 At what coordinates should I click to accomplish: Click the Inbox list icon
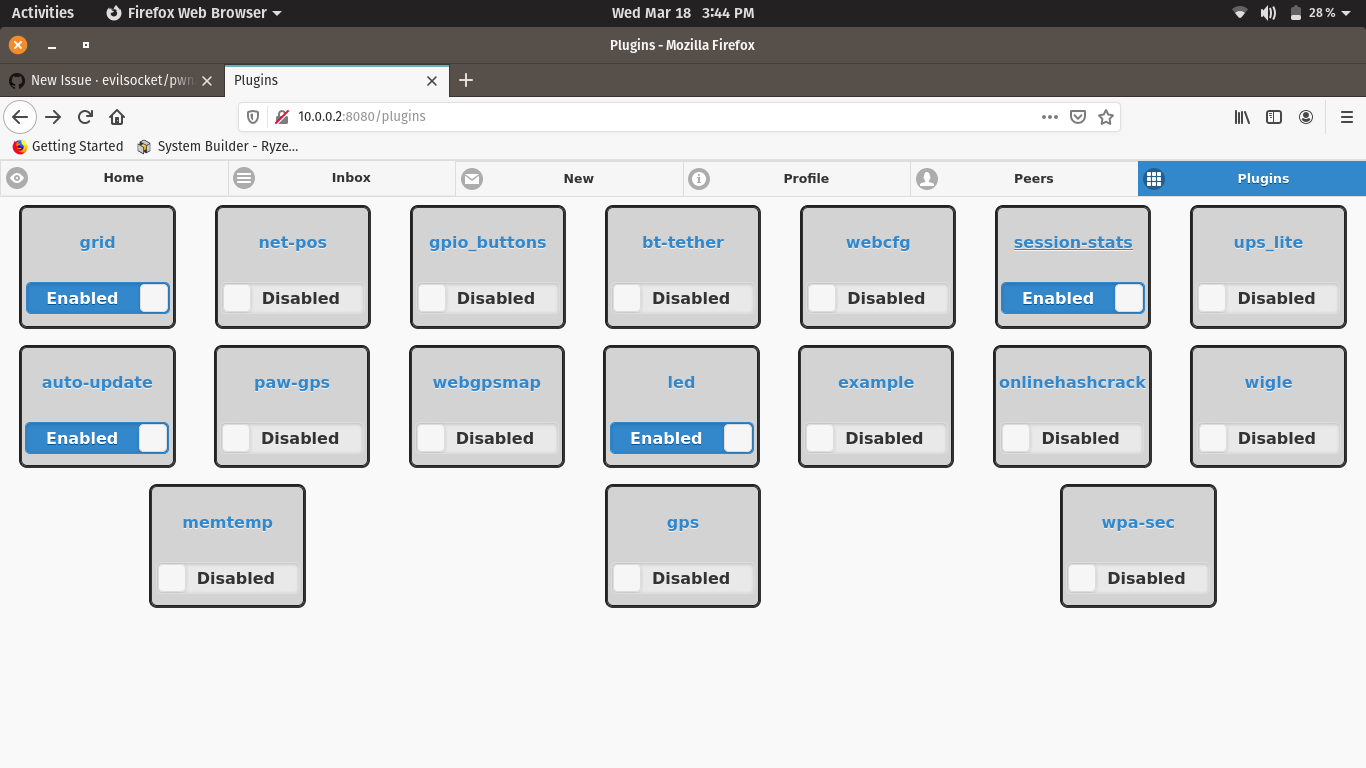click(244, 178)
